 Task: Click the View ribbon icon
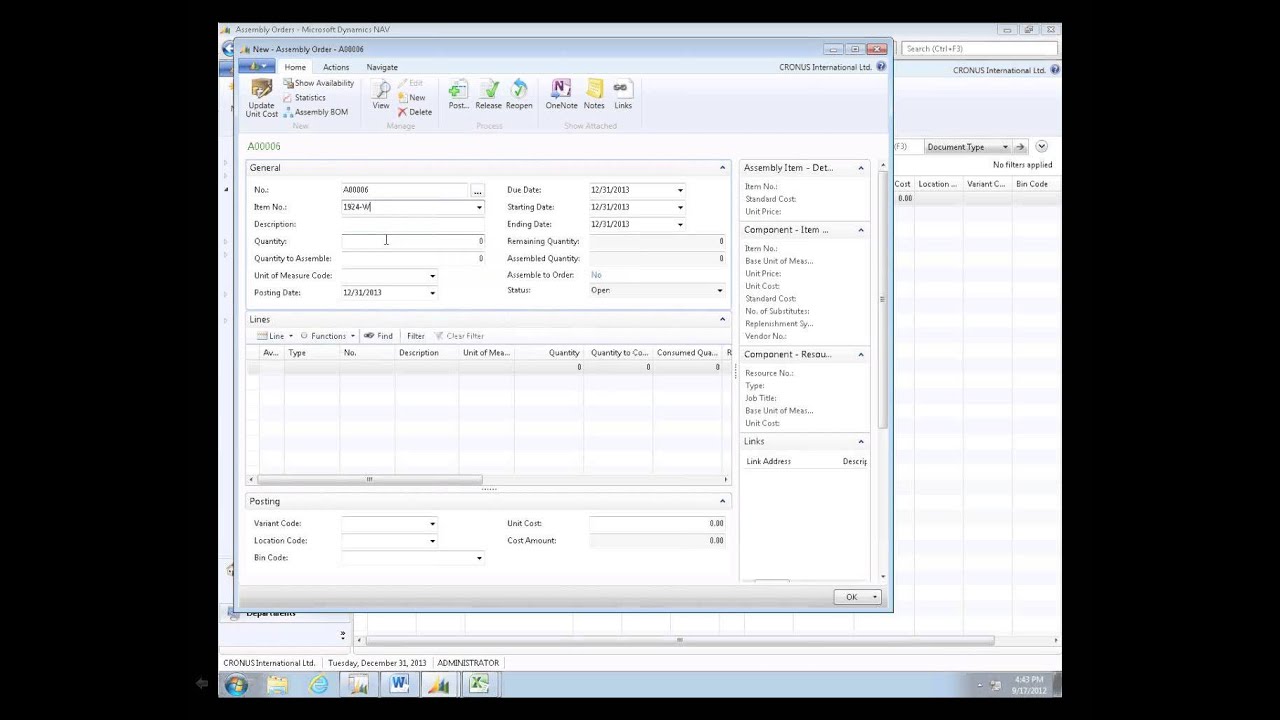pyautogui.click(x=381, y=95)
